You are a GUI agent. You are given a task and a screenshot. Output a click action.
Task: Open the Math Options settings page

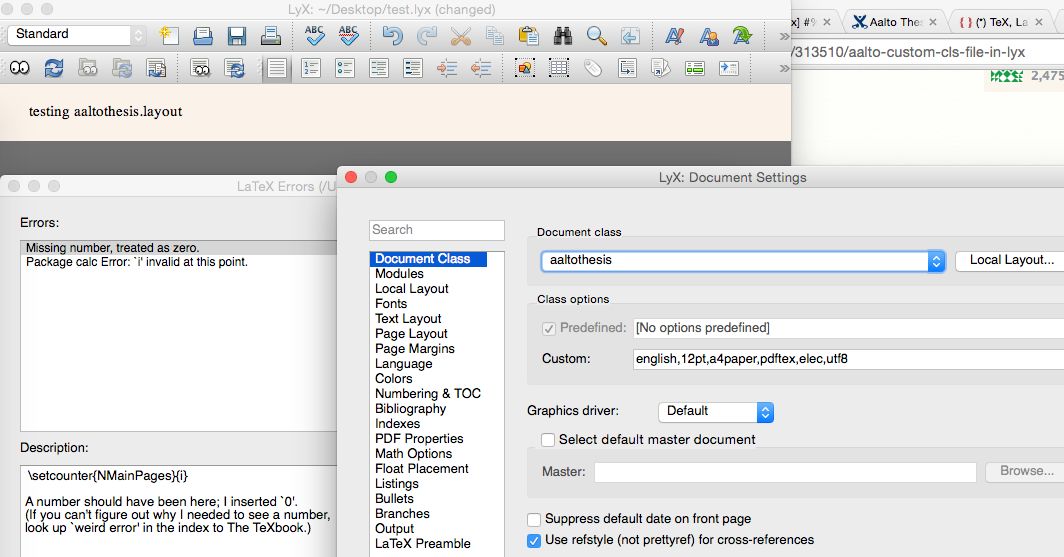point(413,454)
